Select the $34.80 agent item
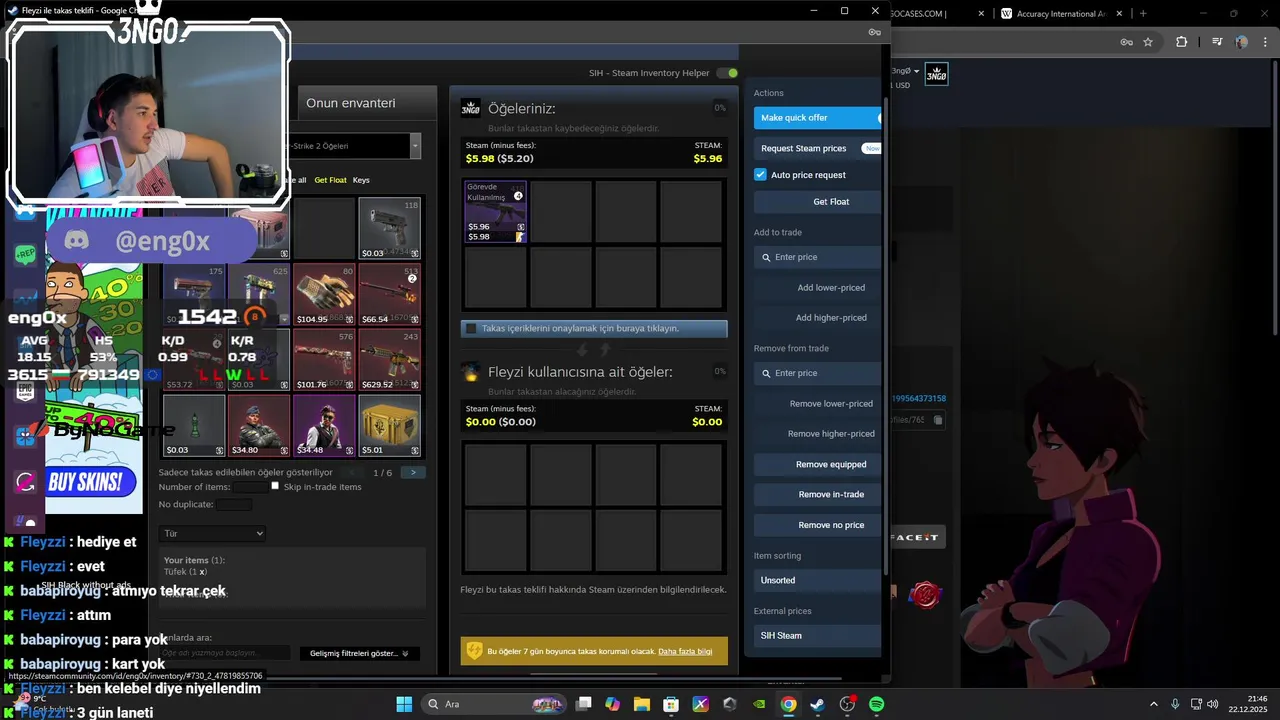Viewport: 1280px width, 720px height. (258, 426)
